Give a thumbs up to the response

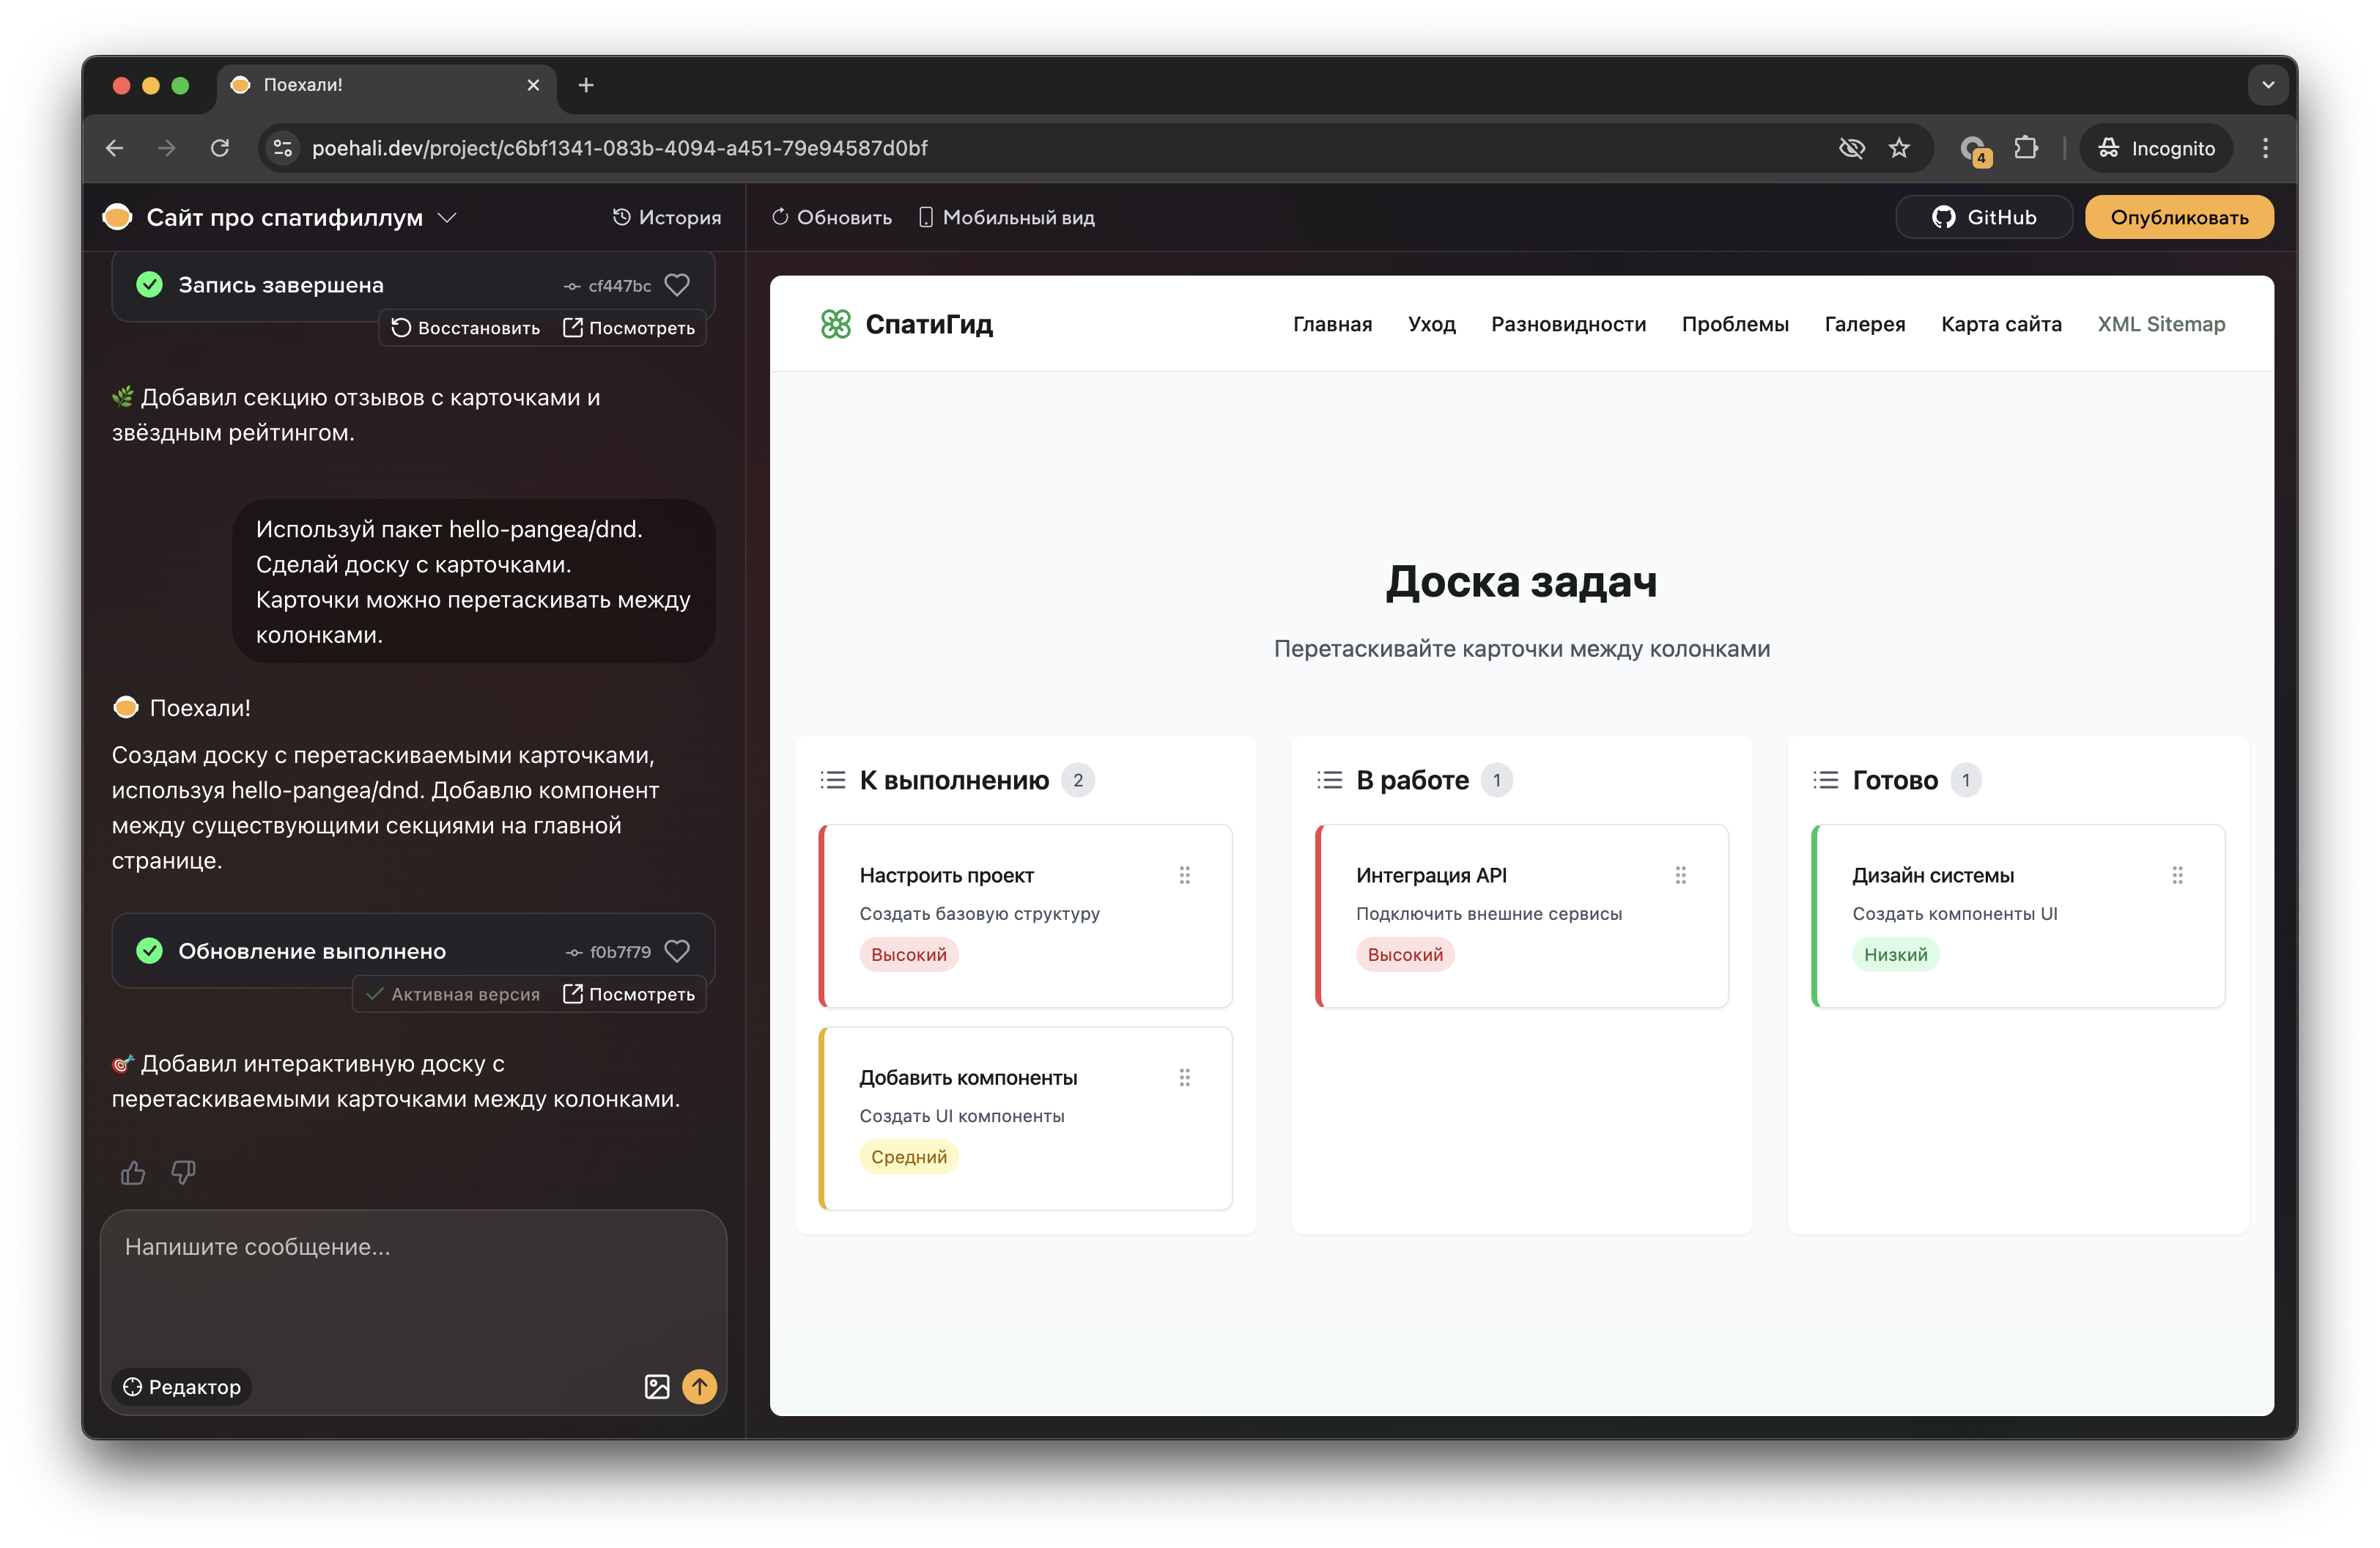click(132, 1172)
